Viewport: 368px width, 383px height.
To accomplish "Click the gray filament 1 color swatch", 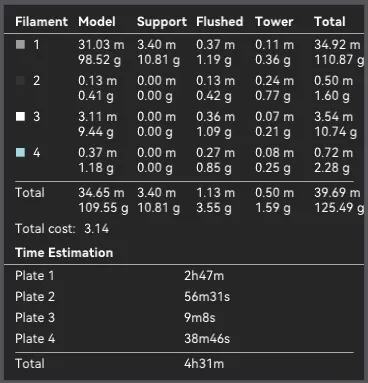I will pyautogui.click(x=20, y=44).
